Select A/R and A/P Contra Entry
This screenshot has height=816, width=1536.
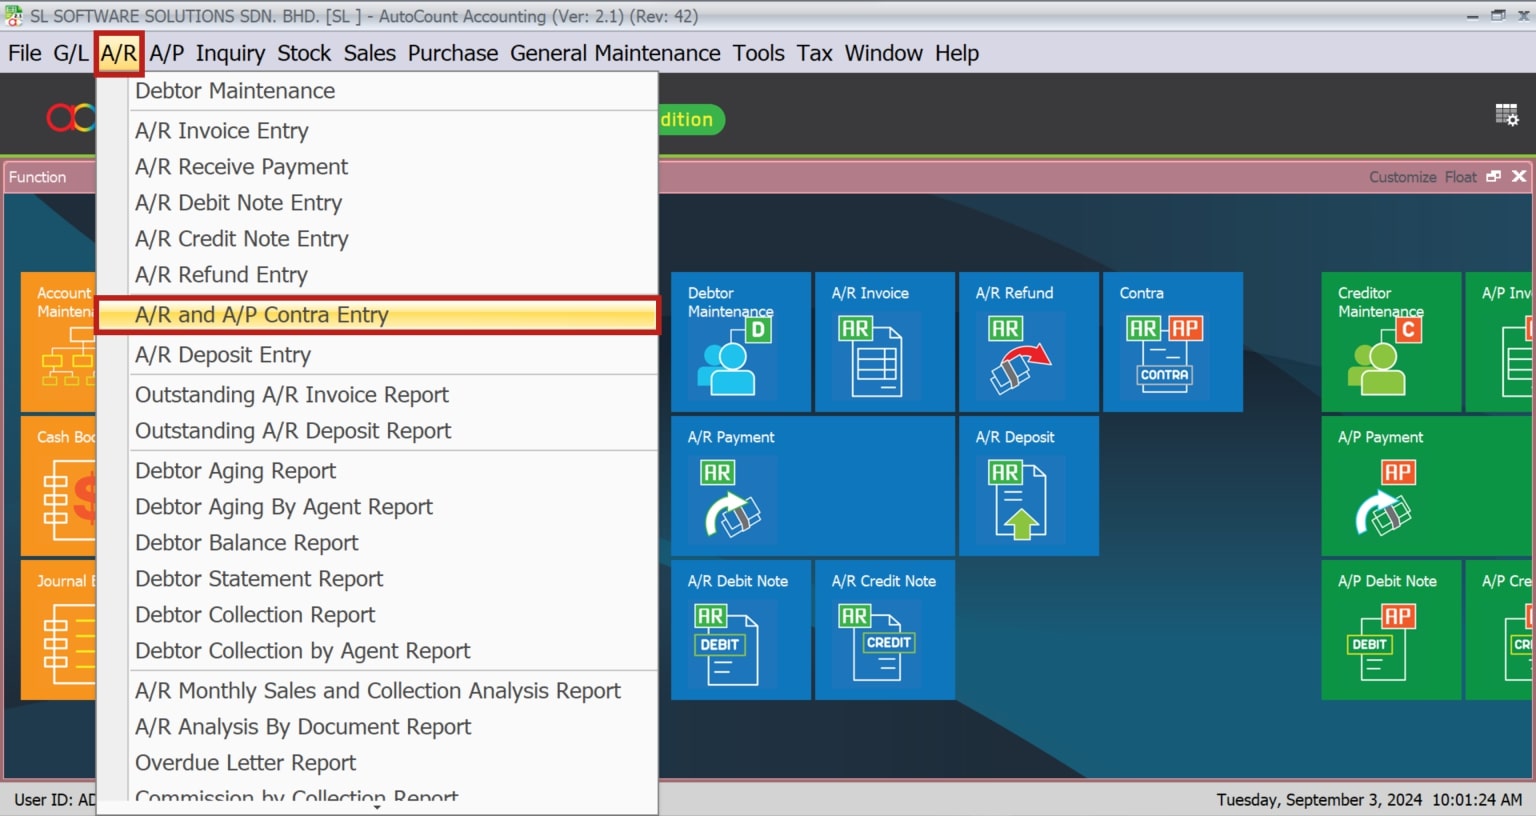pyautogui.click(x=262, y=315)
